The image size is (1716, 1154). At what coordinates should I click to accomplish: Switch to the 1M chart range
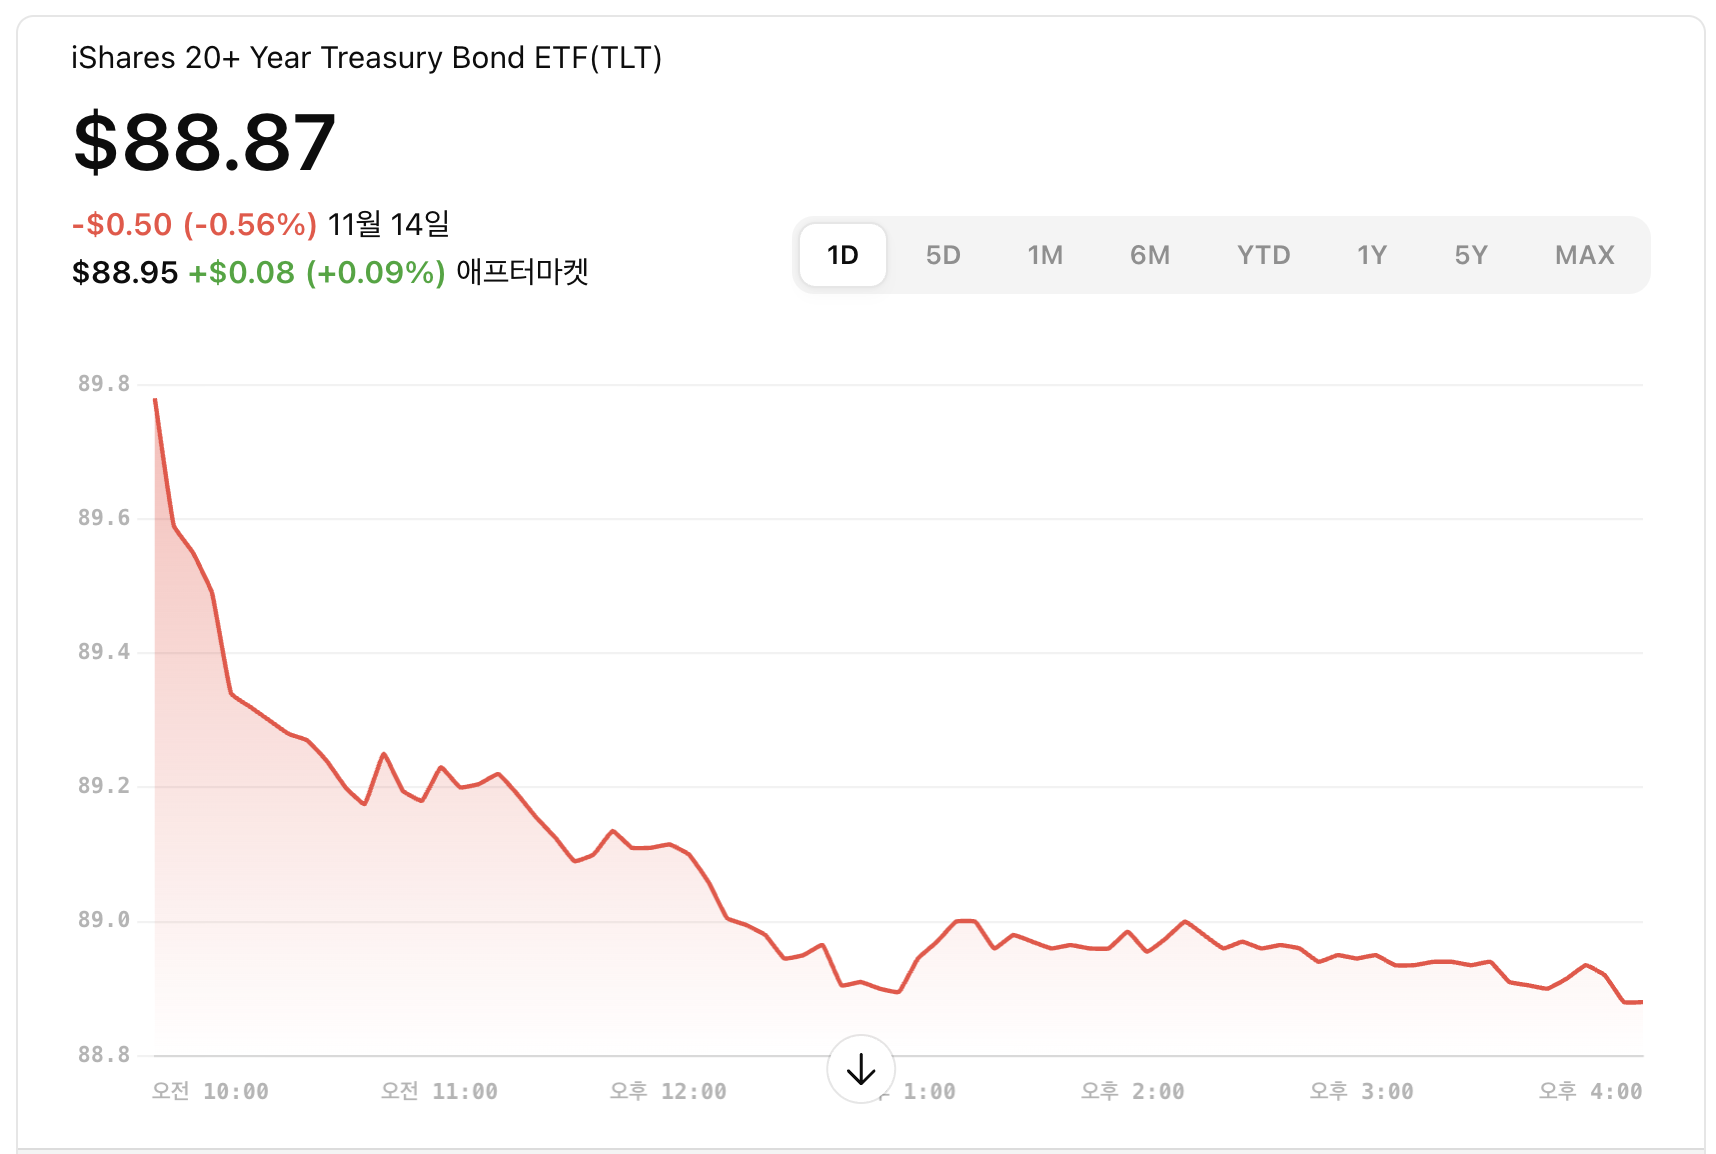click(1045, 255)
